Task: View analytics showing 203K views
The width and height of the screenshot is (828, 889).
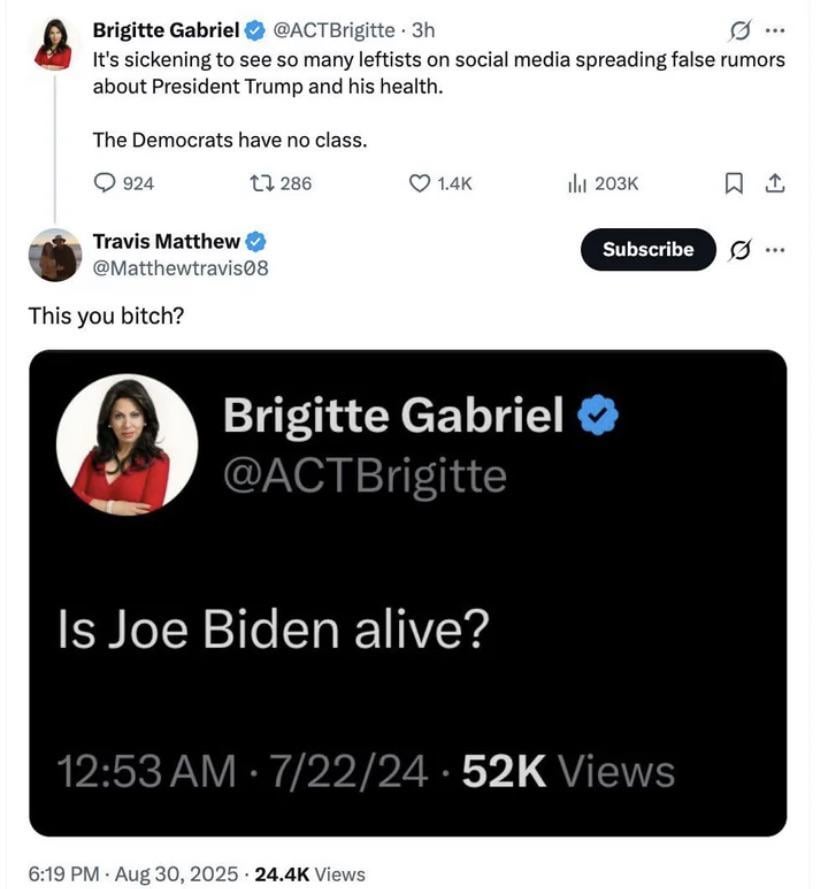Action: tap(577, 183)
